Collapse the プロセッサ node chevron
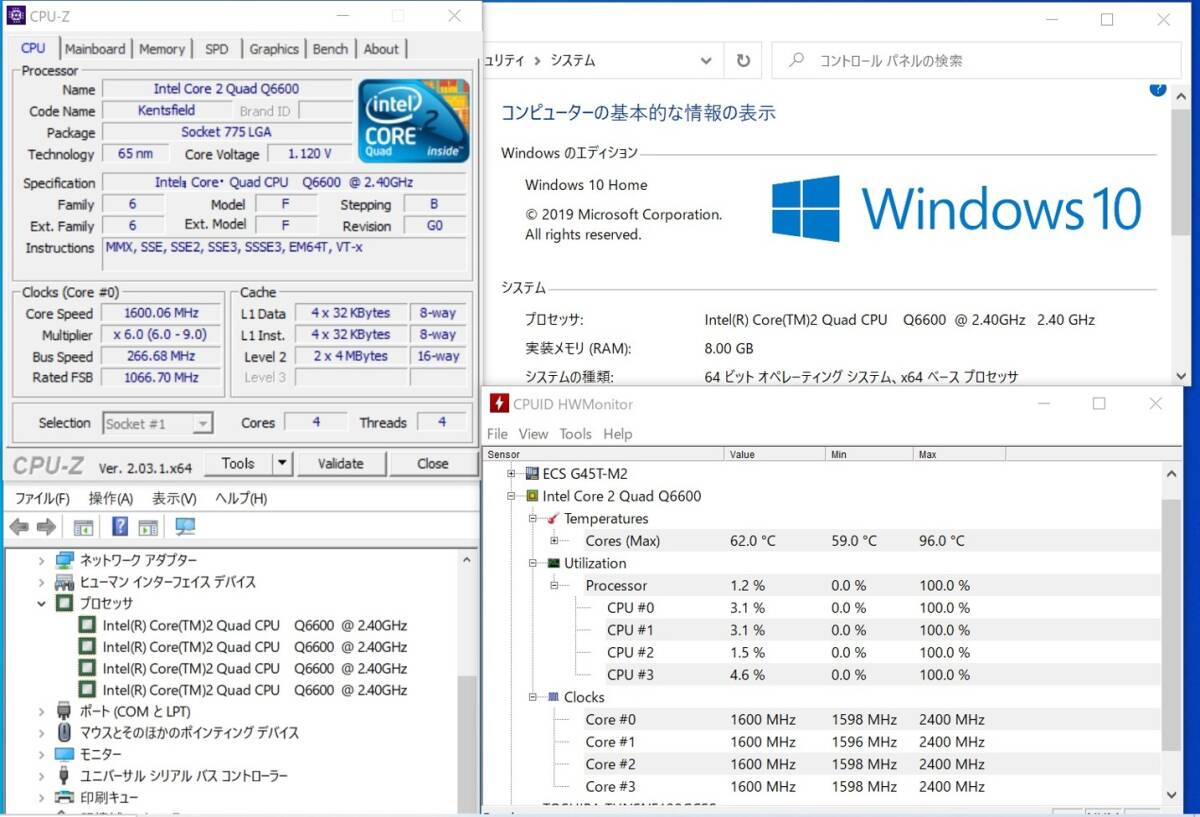The image size is (1200, 817). pyautogui.click(x=41, y=603)
